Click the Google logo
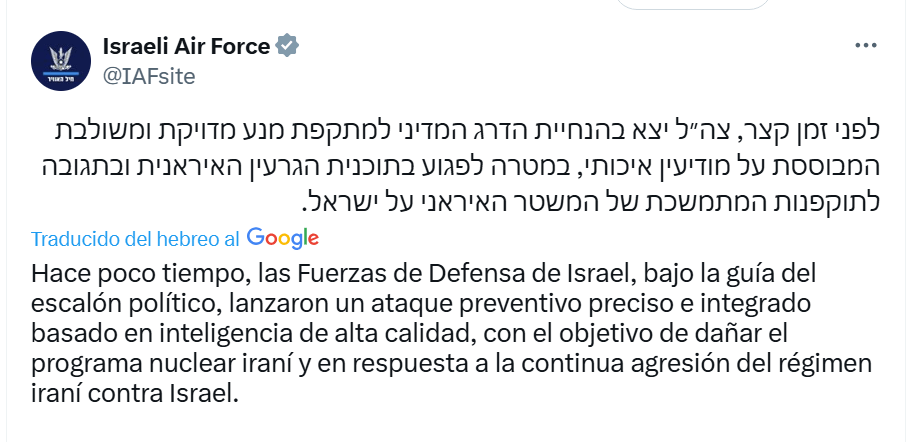 point(282,238)
